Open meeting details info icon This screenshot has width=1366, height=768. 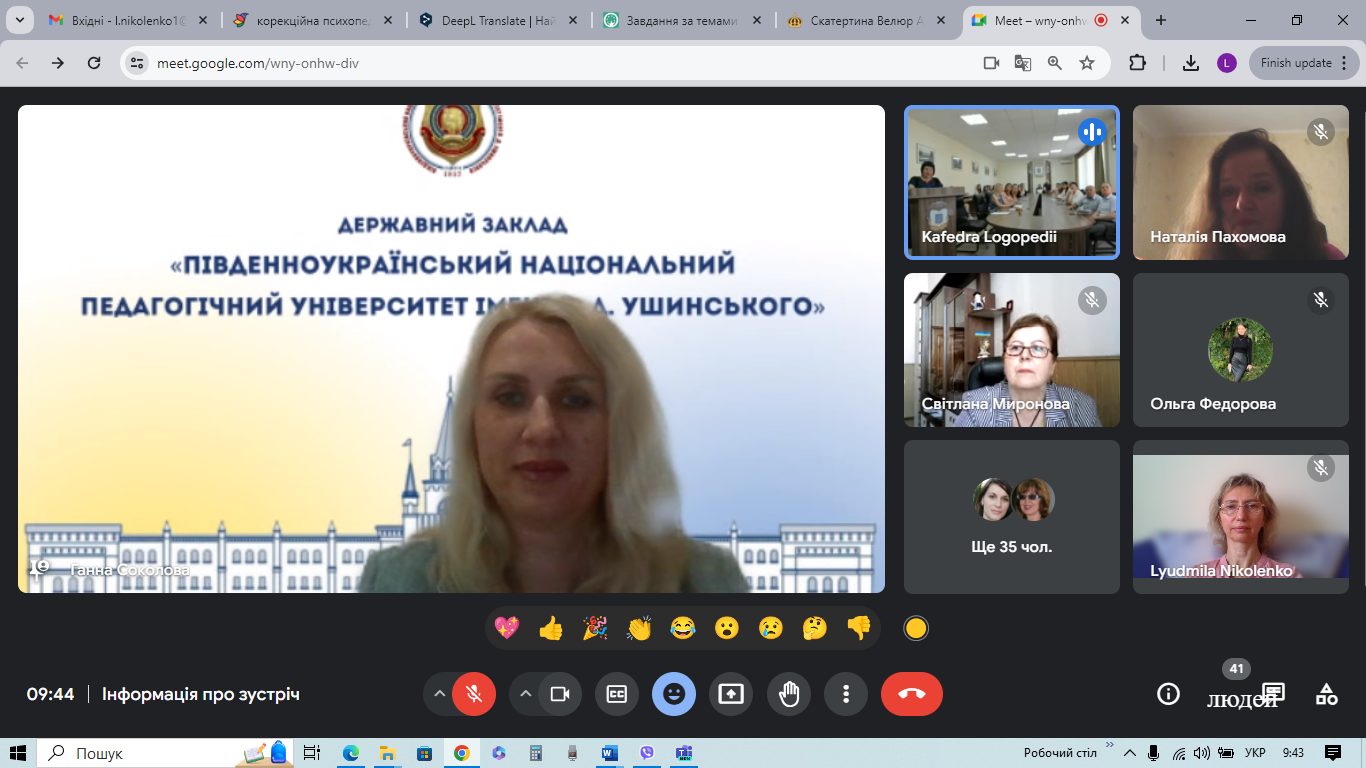(1167, 694)
